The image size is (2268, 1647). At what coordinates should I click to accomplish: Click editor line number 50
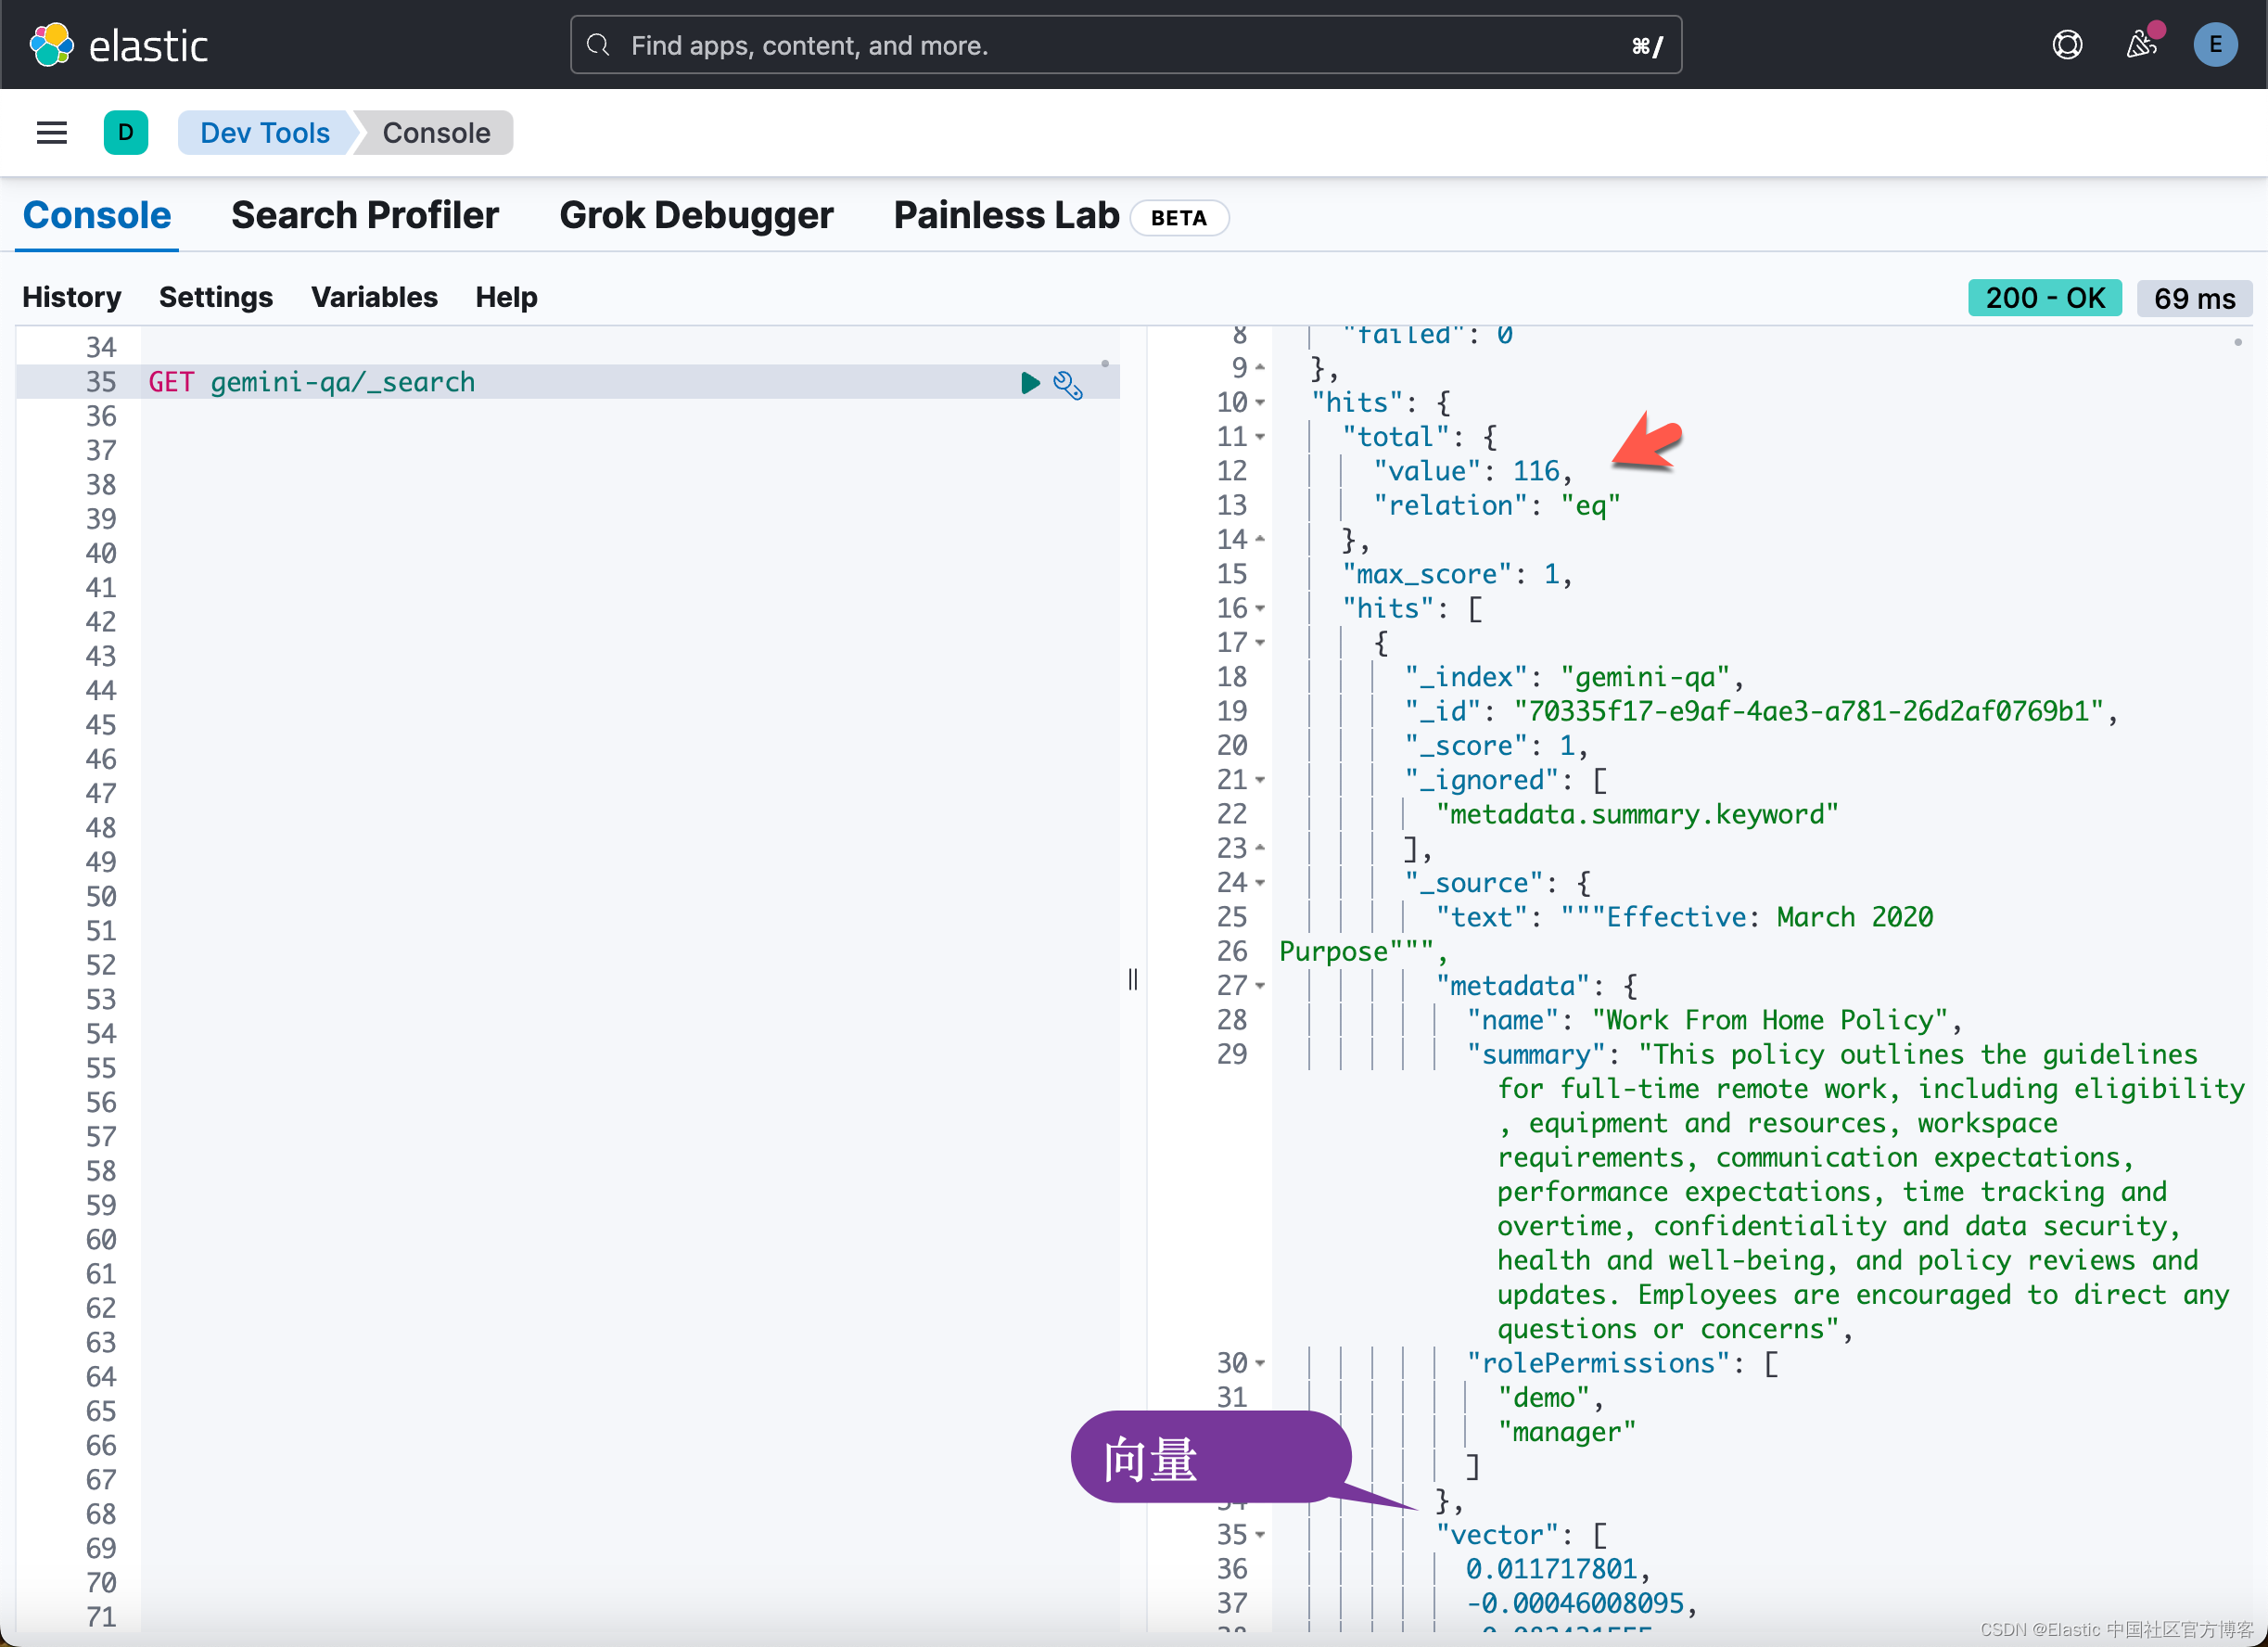pyautogui.click(x=101, y=896)
